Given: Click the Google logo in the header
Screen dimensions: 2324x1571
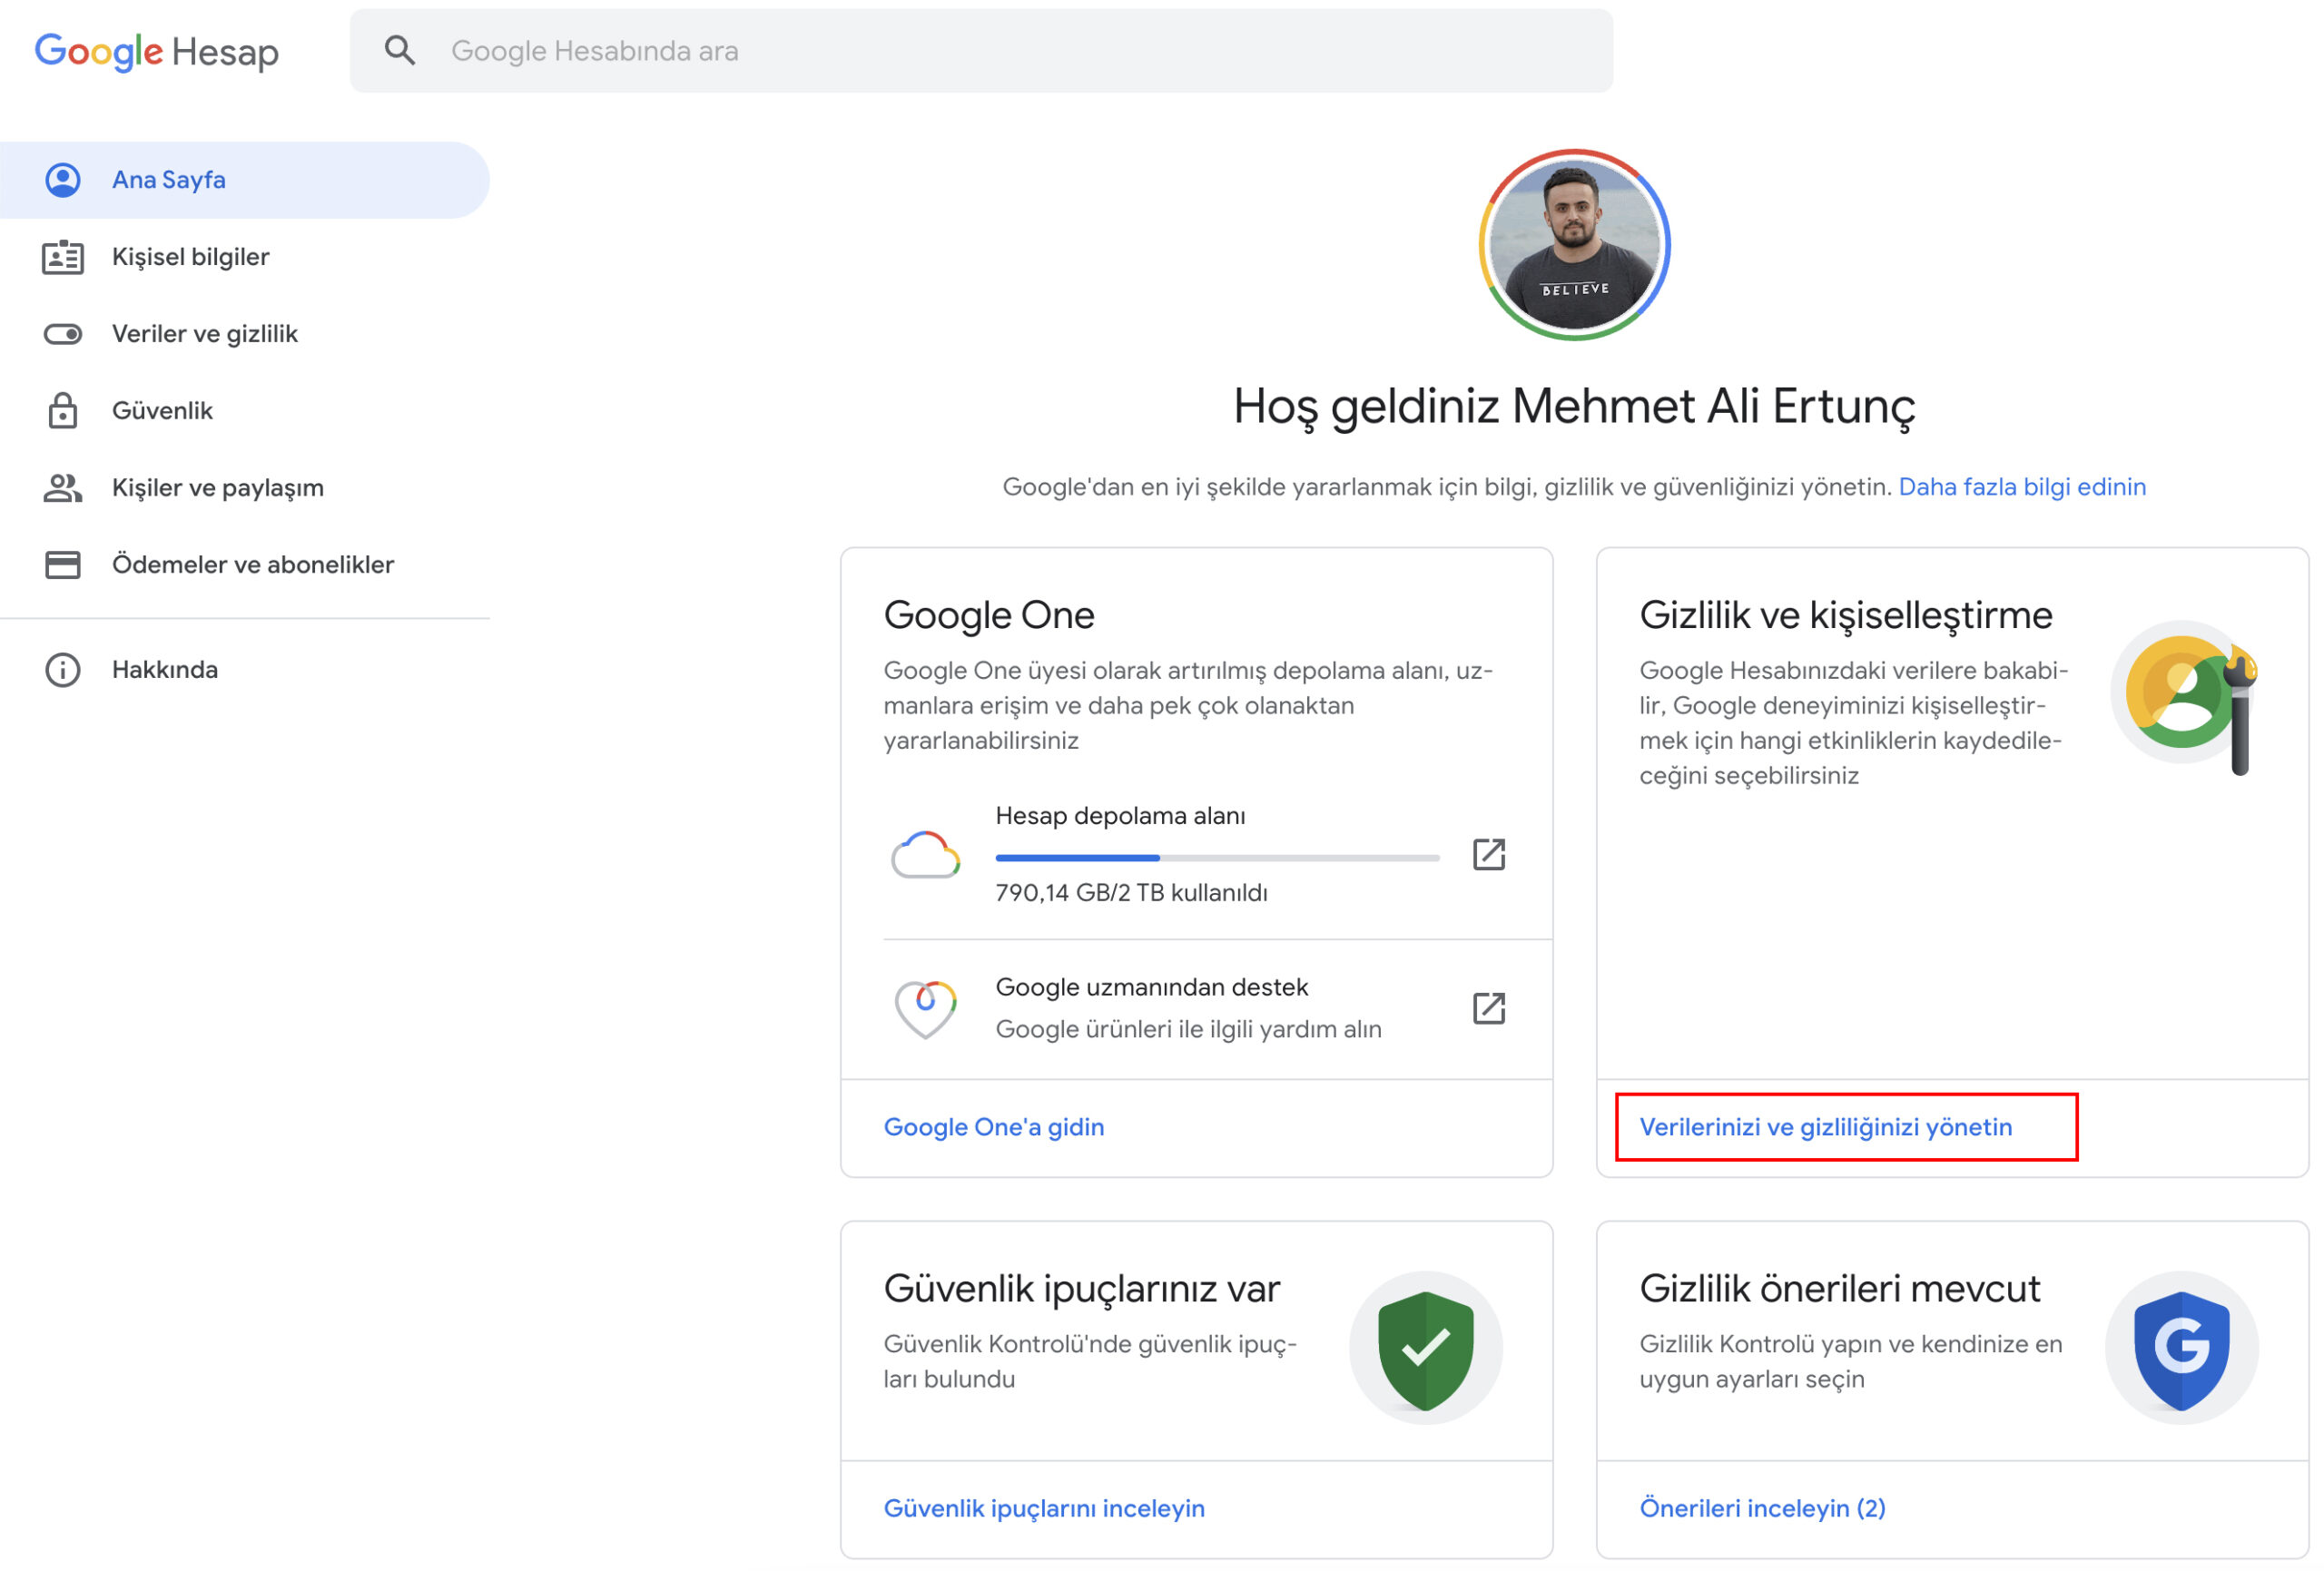Looking at the screenshot, I should (98, 51).
